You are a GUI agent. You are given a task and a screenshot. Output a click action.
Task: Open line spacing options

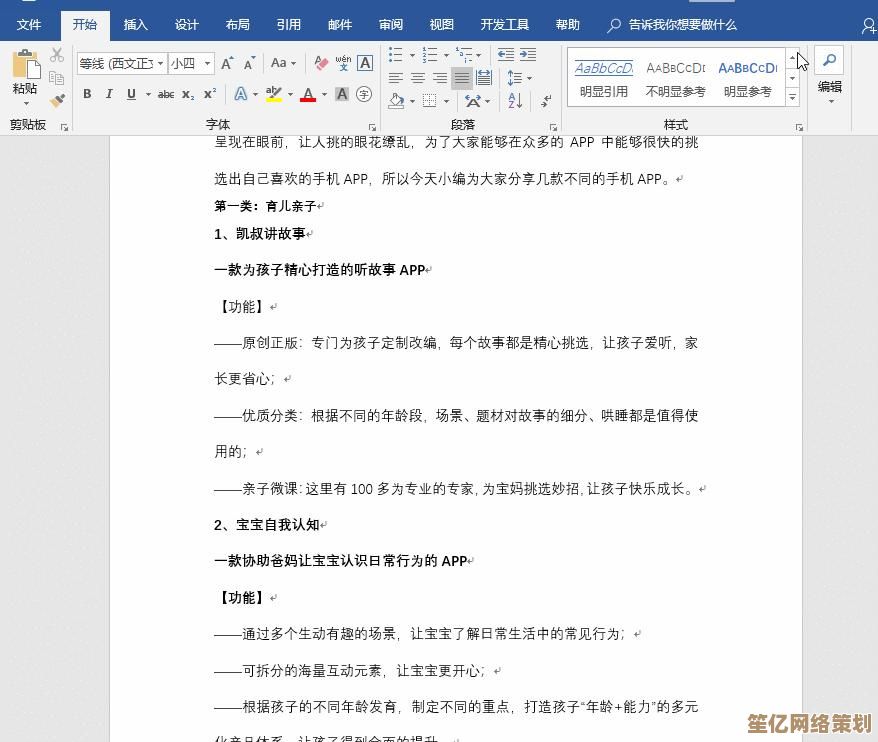tap(515, 78)
